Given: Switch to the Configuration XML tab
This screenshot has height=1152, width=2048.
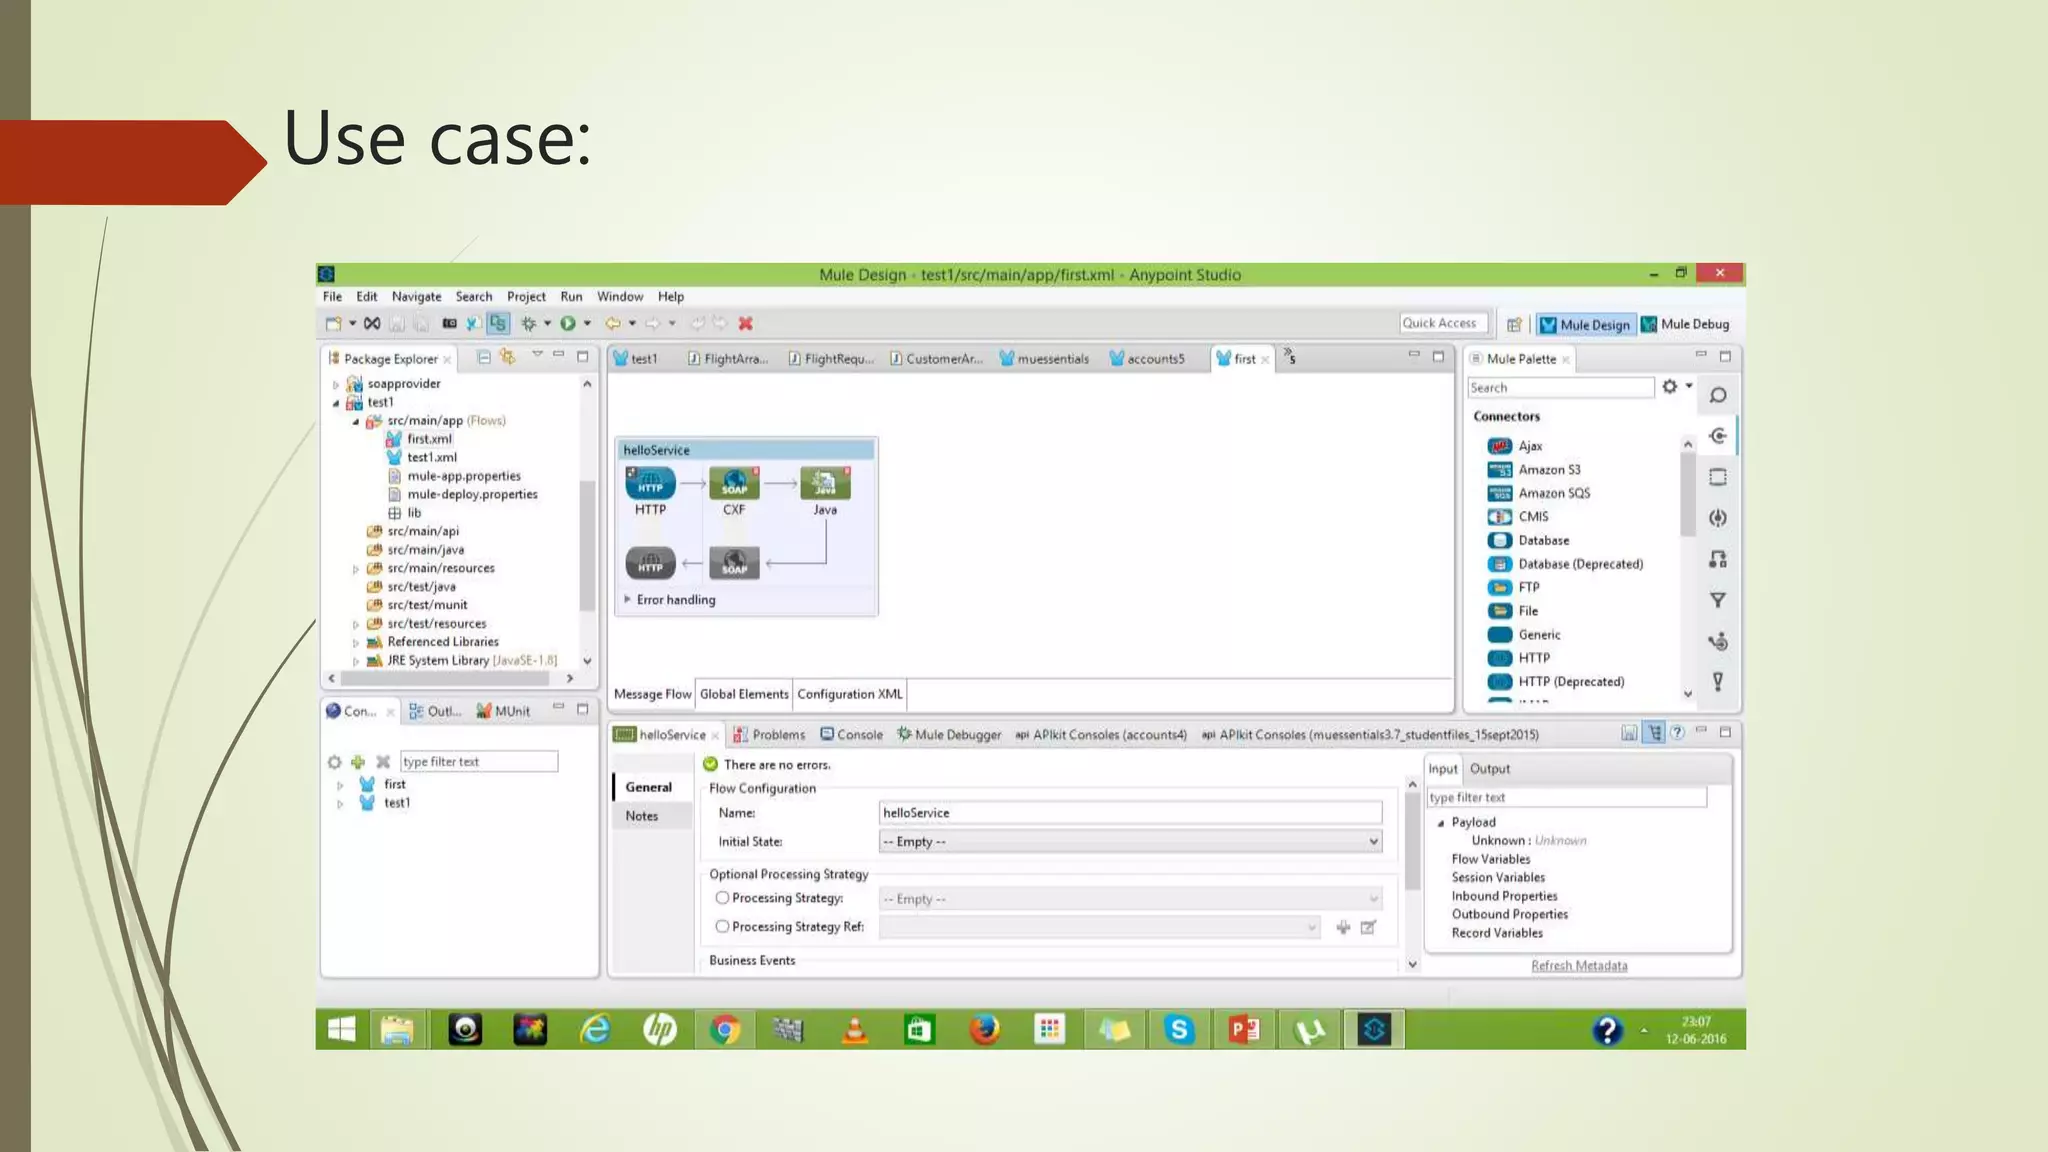Looking at the screenshot, I should [849, 694].
